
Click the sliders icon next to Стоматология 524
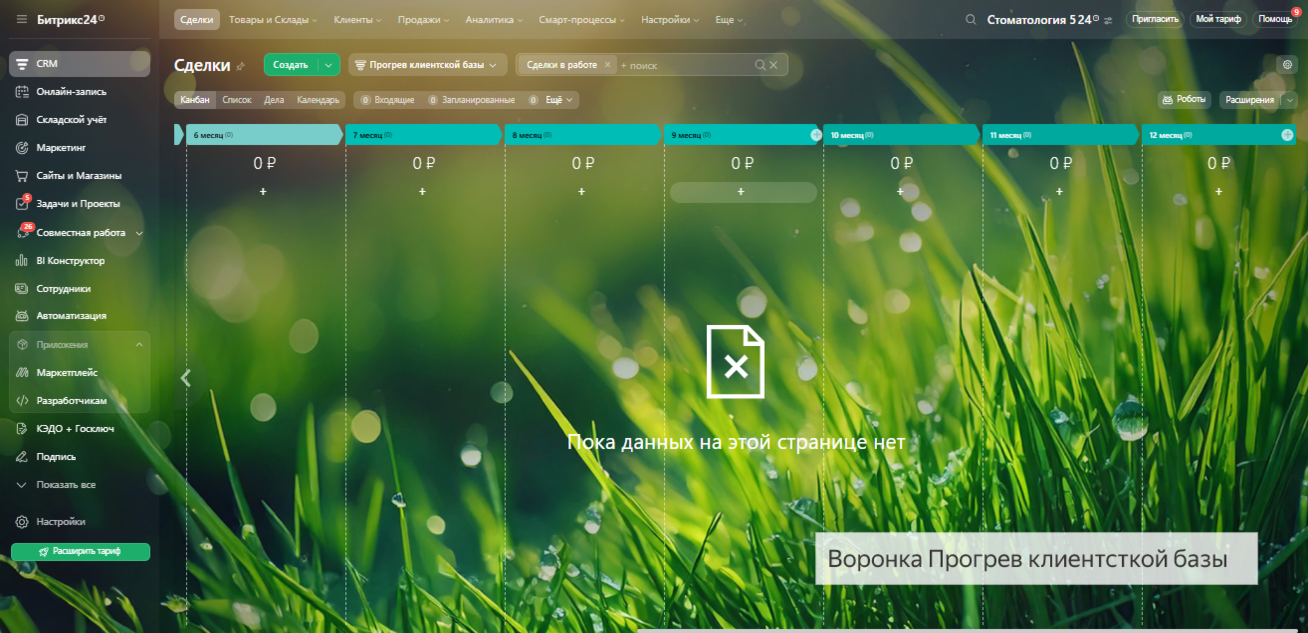point(1108,20)
